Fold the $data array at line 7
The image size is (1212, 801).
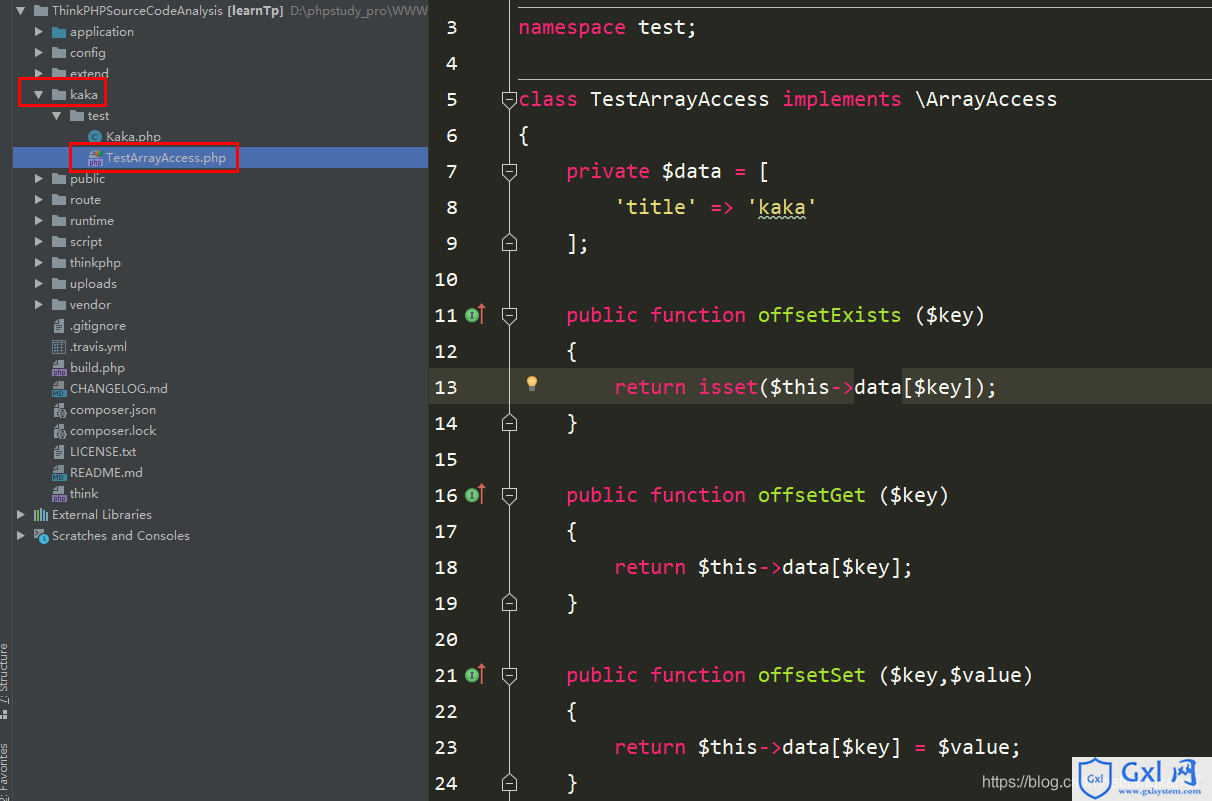click(x=509, y=171)
